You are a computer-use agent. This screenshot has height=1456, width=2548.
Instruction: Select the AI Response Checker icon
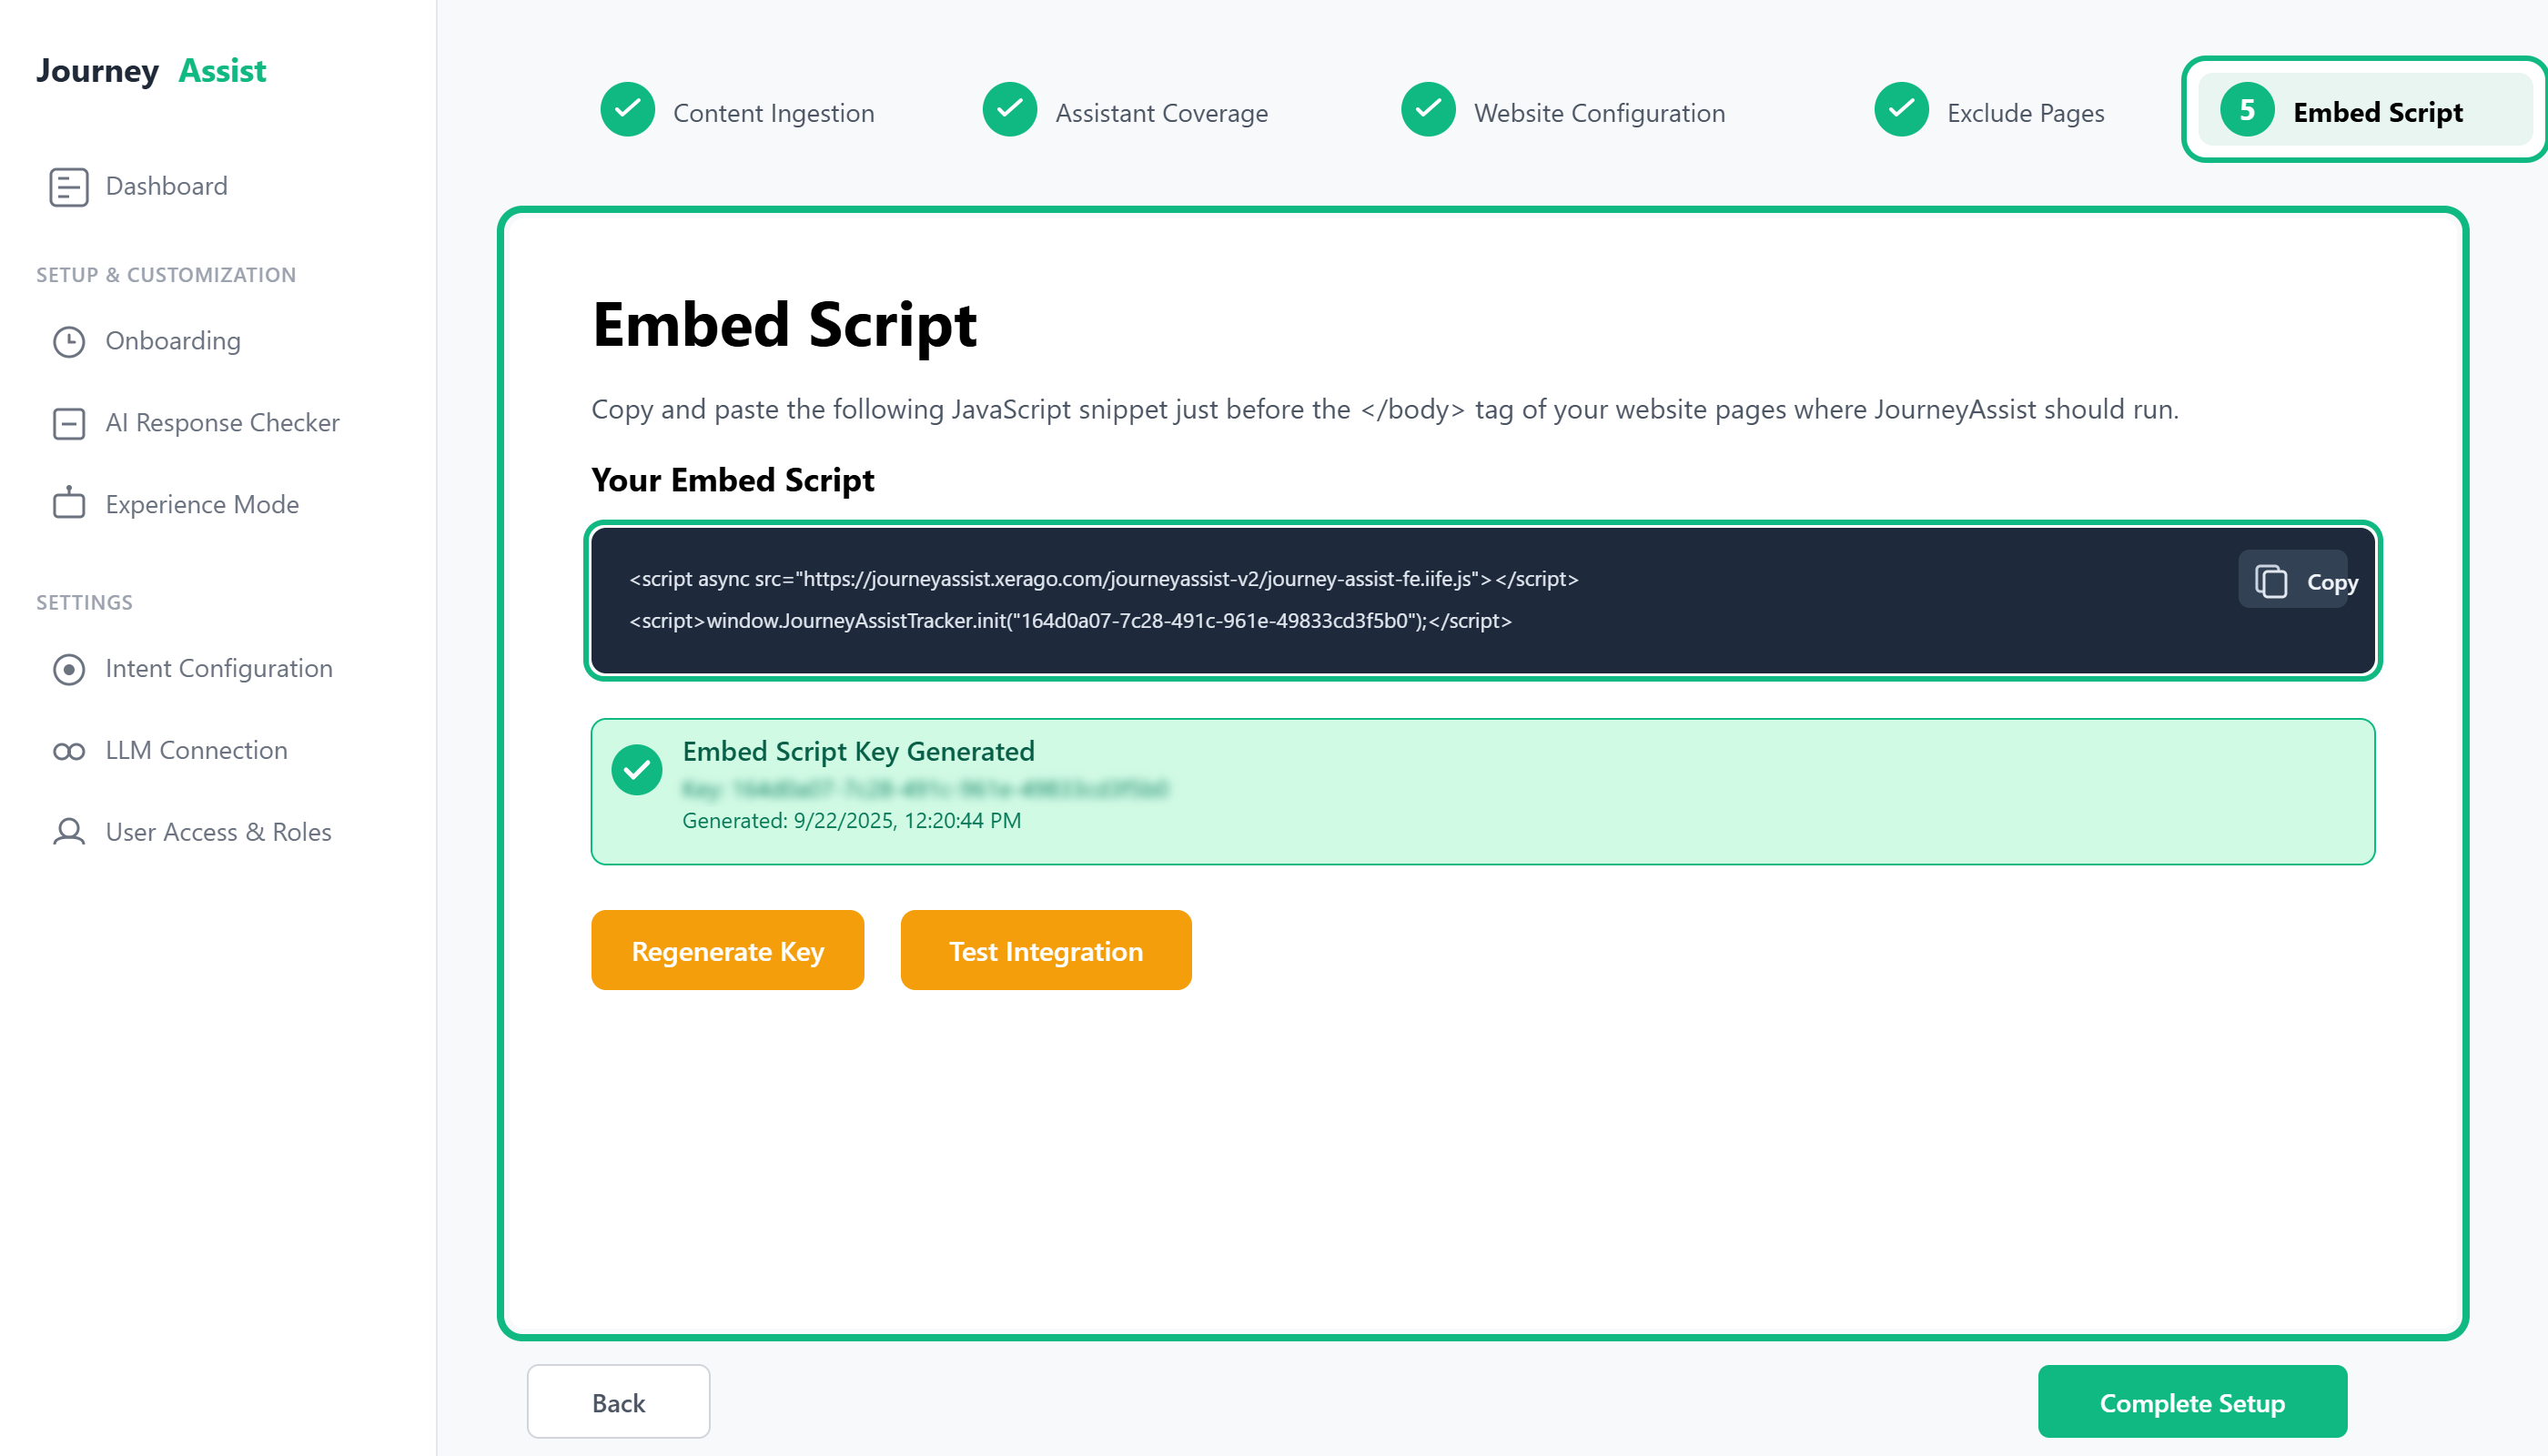click(69, 424)
